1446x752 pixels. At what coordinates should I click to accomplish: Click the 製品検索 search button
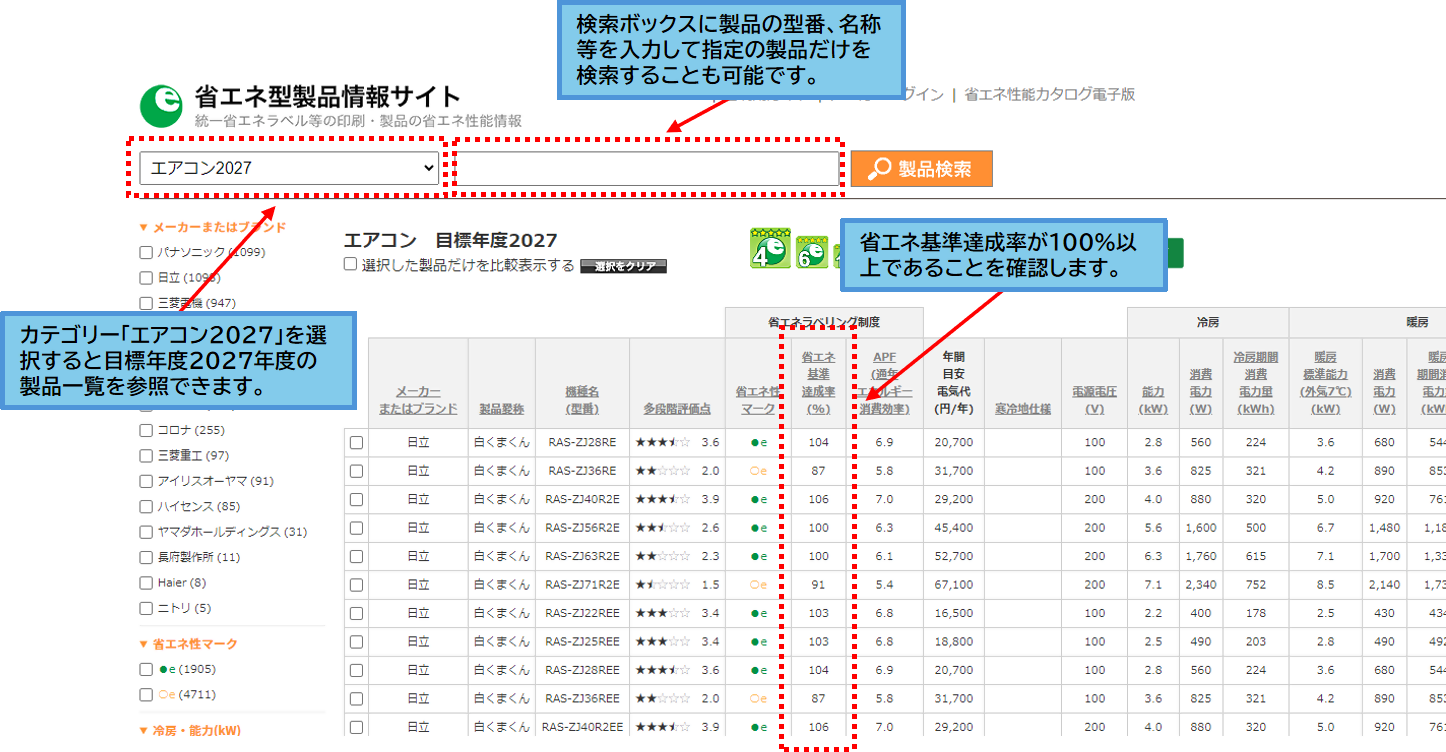(x=921, y=169)
